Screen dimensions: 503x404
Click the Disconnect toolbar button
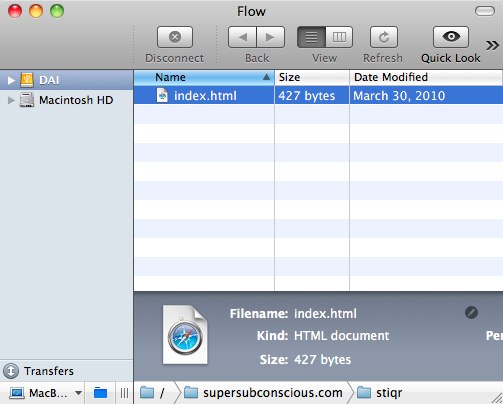(175, 37)
